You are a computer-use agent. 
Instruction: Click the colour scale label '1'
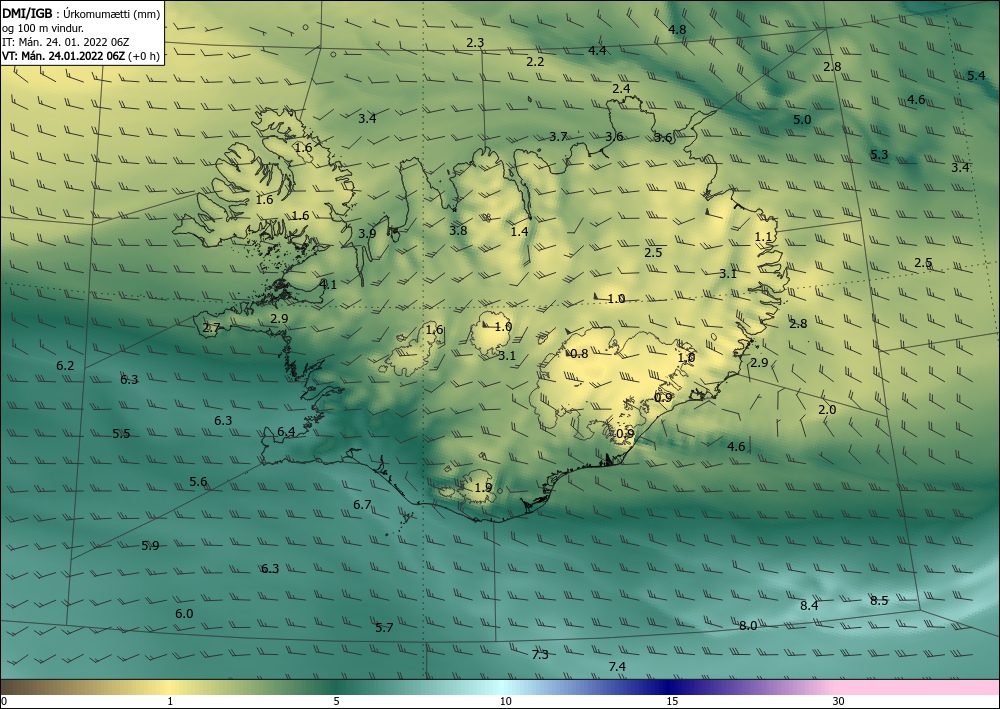(170, 701)
